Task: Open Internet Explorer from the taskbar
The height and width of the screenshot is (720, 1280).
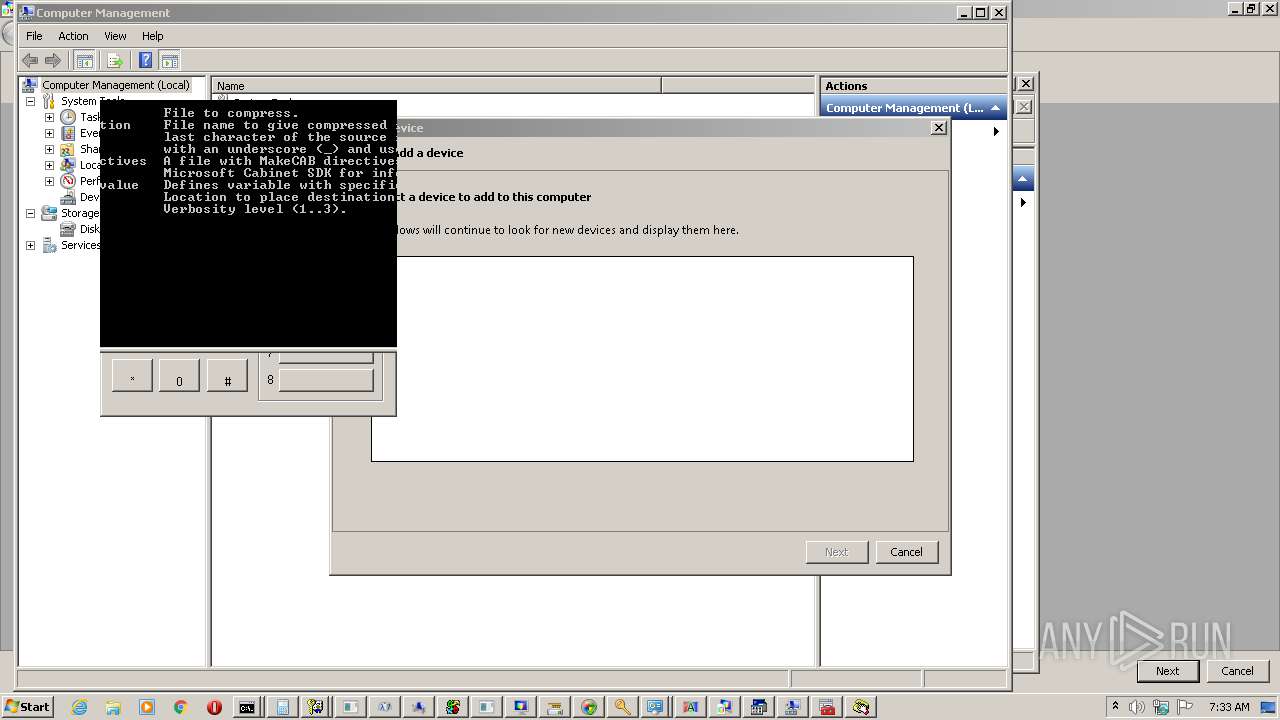Action: pyautogui.click(x=79, y=707)
